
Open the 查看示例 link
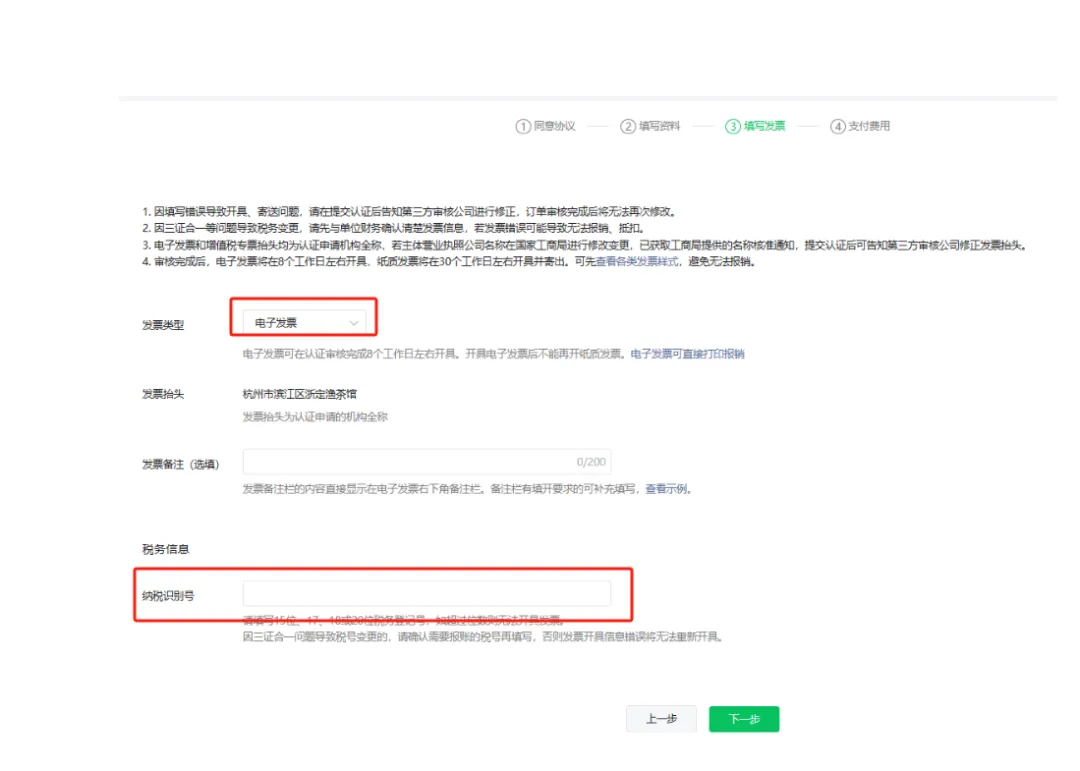click(667, 489)
